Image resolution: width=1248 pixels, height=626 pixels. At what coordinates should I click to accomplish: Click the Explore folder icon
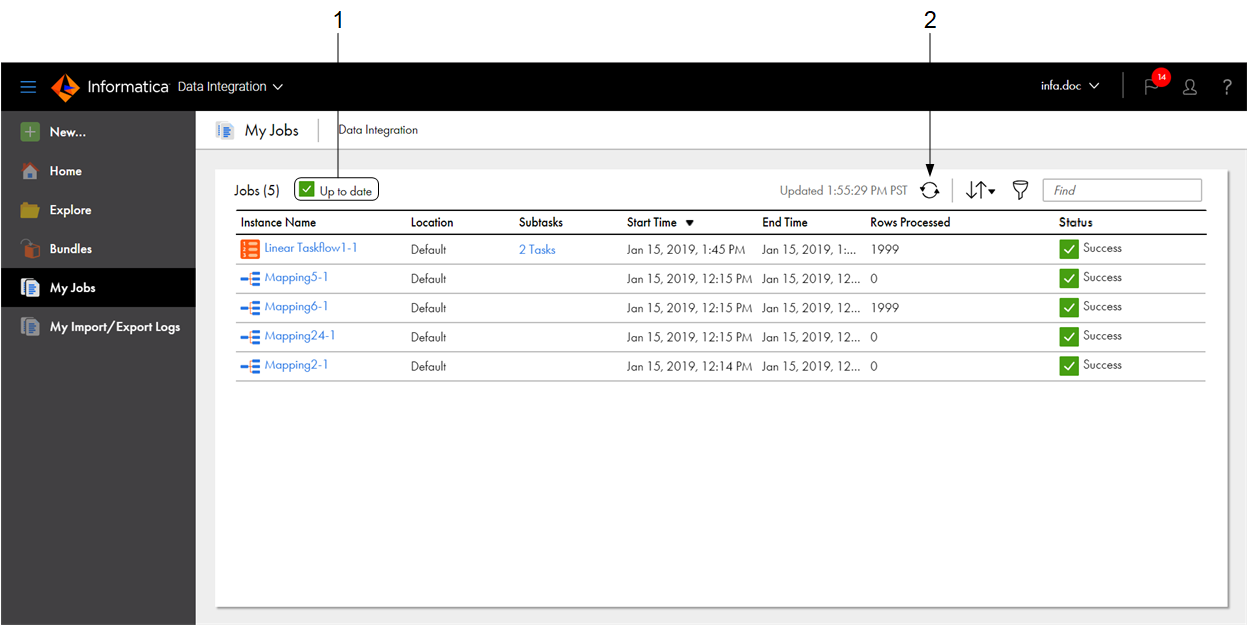tap(30, 210)
